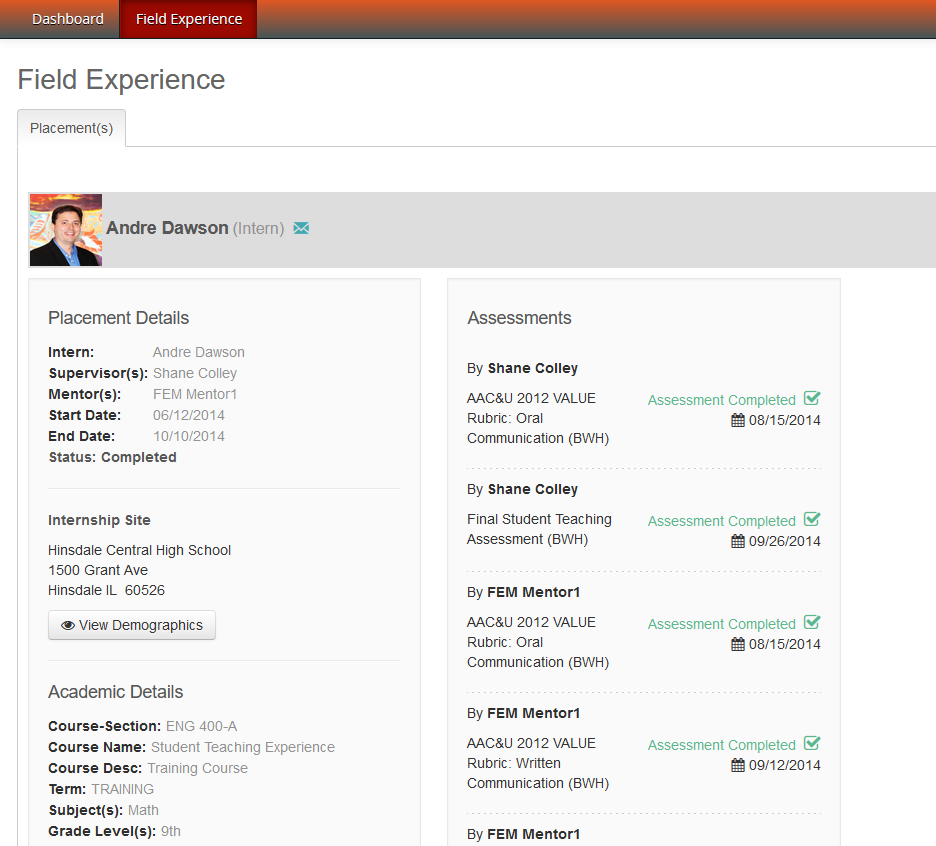Click the calendar icon next to 09/26/2014
This screenshot has width=936, height=846.
[738, 542]
